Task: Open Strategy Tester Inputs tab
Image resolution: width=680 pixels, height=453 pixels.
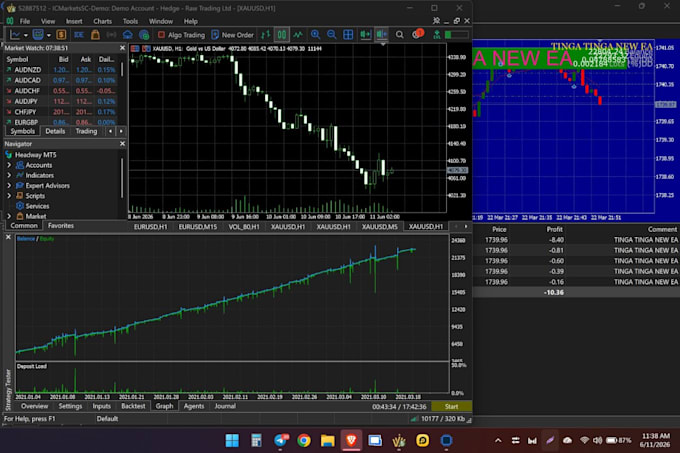Action: click(101, 406)
